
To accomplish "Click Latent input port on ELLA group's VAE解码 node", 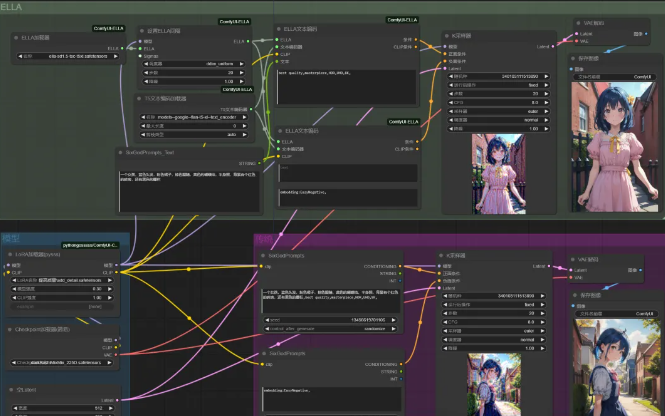I will point(576,34).
